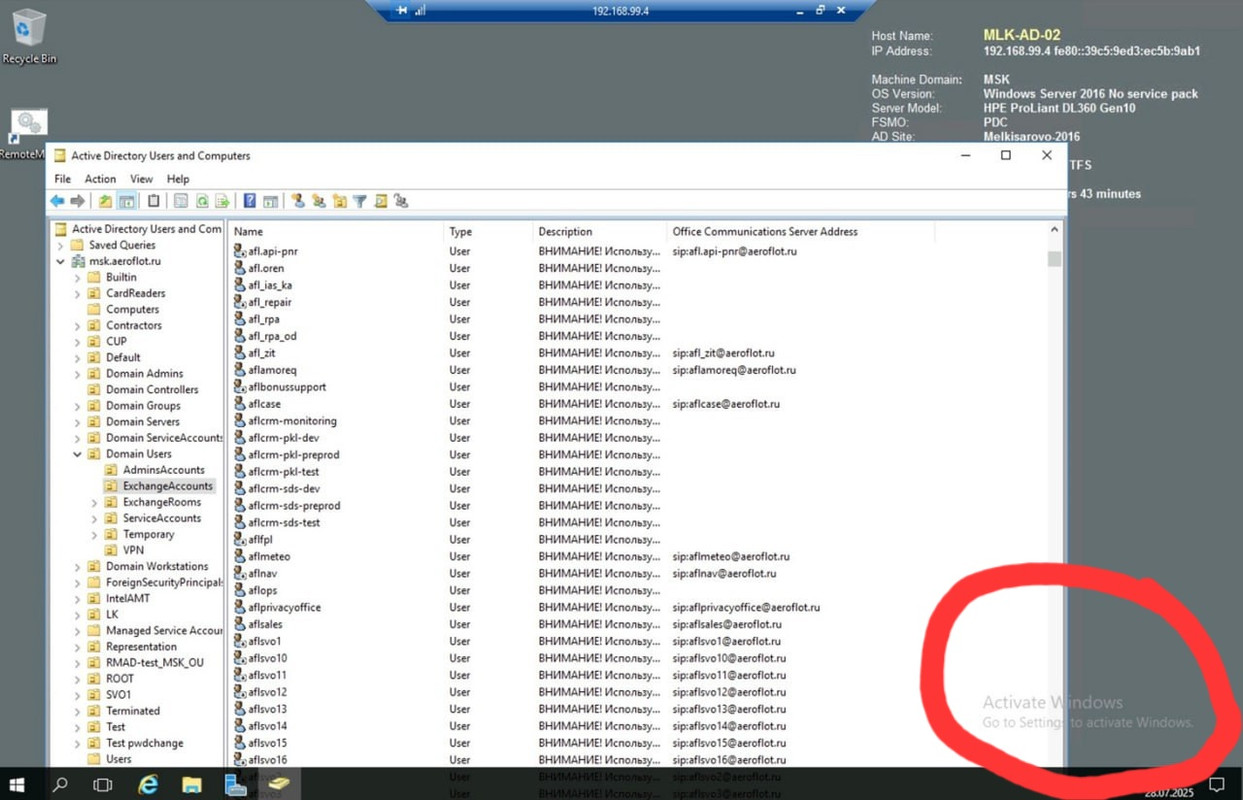Open the View menu
1243x800 pixels.
pos(141,179)
